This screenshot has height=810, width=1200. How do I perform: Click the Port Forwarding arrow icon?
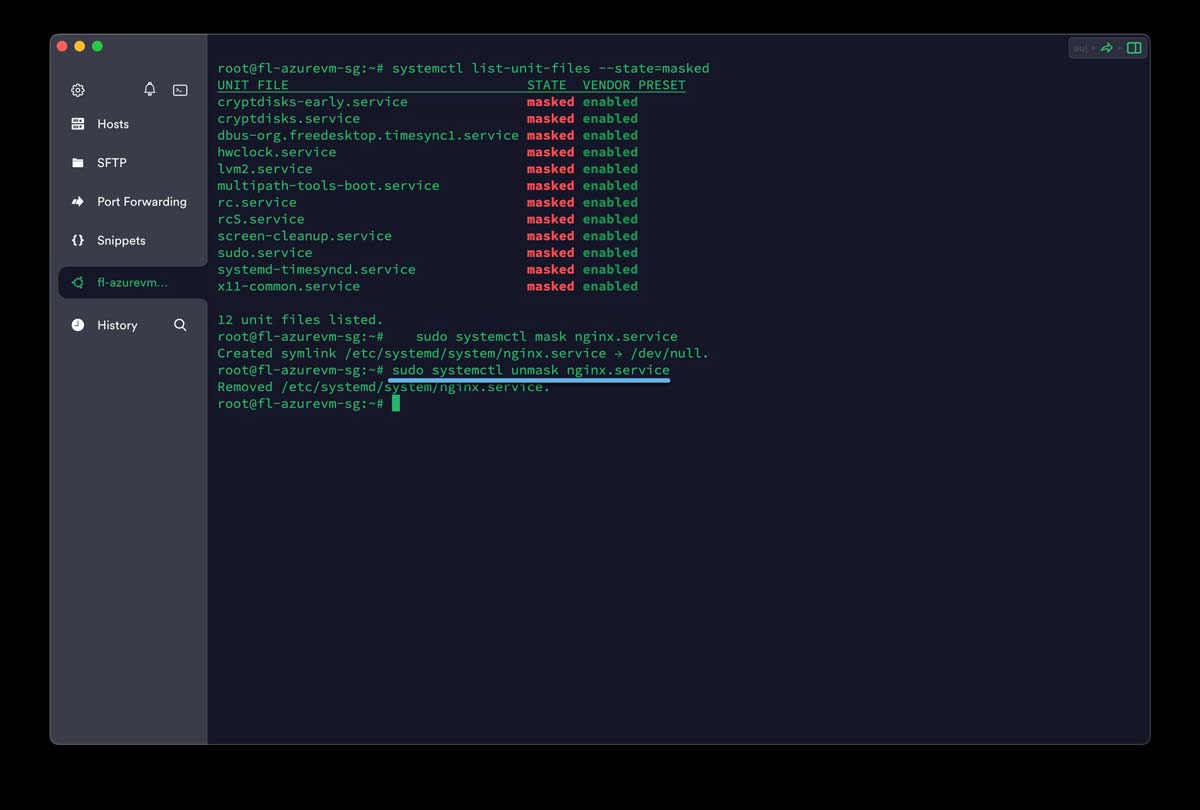coord(78,202)
